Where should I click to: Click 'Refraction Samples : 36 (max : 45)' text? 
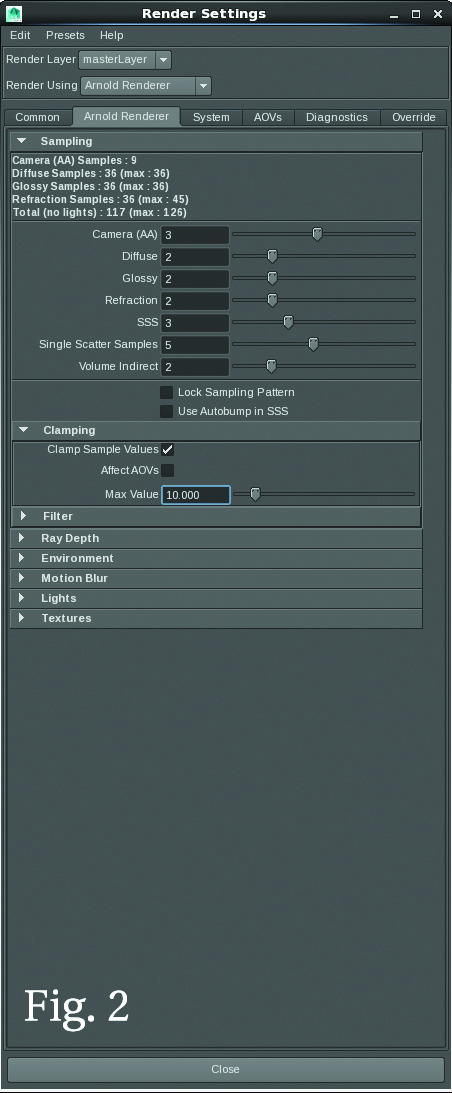(x=100, y=199)
